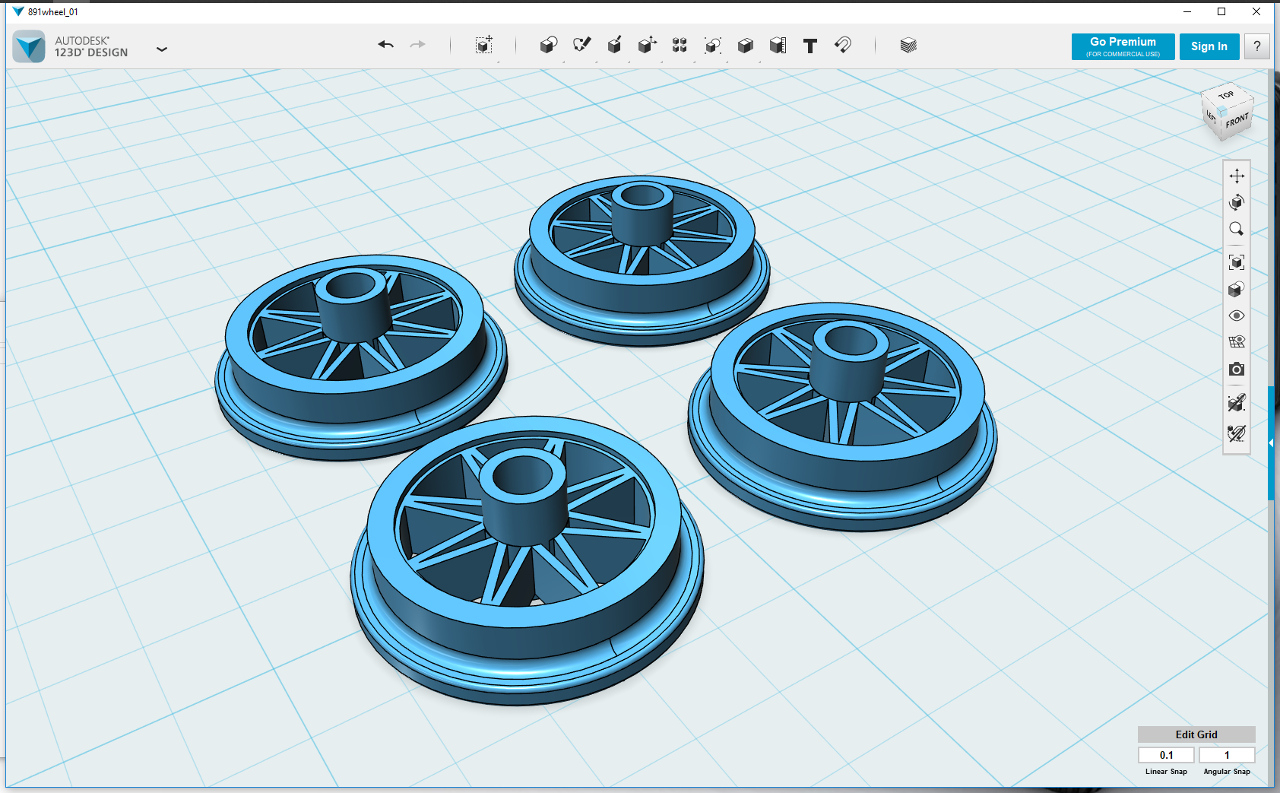Toggle sketch snapping off icon
The image size is (1280, 793).
coord(1237,433)
